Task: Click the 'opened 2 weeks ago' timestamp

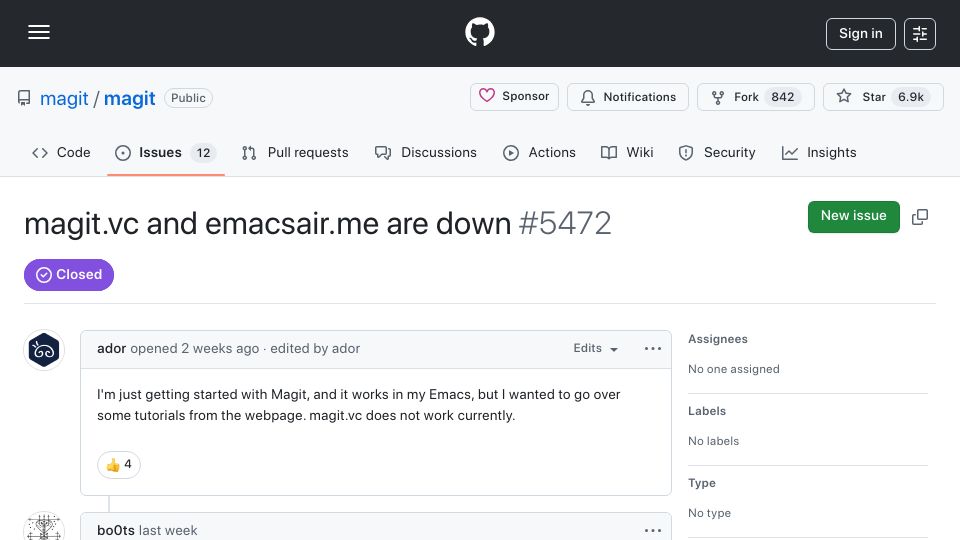Action: click(195, 348)
